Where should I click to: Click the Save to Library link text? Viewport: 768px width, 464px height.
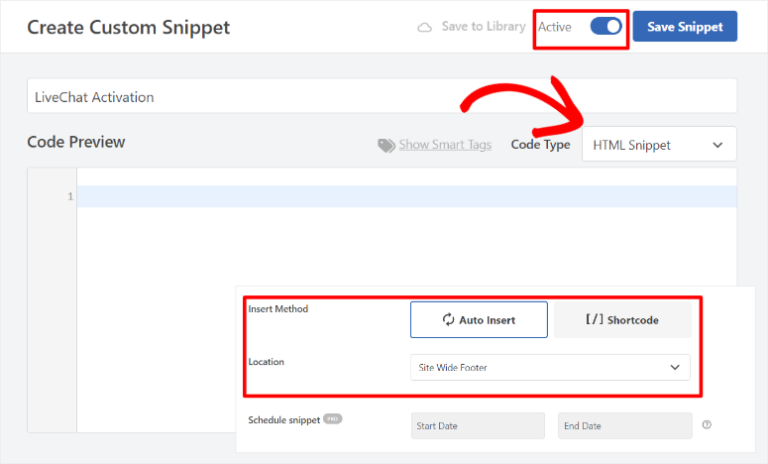(x=483, y=27)
